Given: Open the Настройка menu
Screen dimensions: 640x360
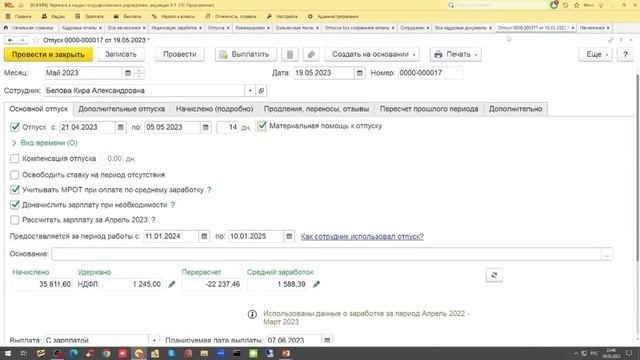Looking at the screenshot, I should pyautogui.click(x=282, y=16).
